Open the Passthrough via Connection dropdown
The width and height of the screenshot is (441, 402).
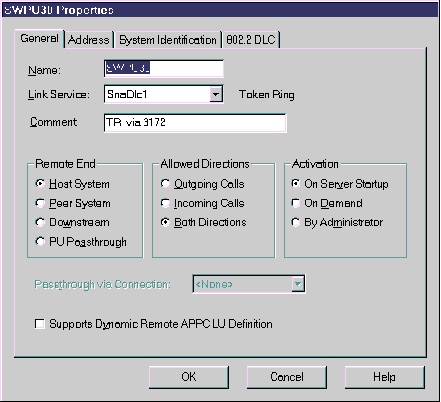tap(298, 284)
